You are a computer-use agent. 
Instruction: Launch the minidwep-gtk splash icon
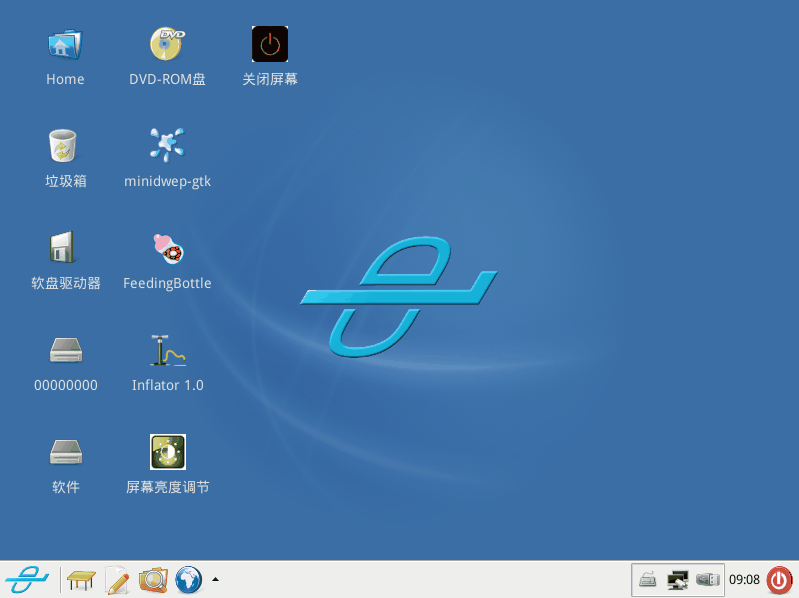pyautogui.click(x=167, y=145)
